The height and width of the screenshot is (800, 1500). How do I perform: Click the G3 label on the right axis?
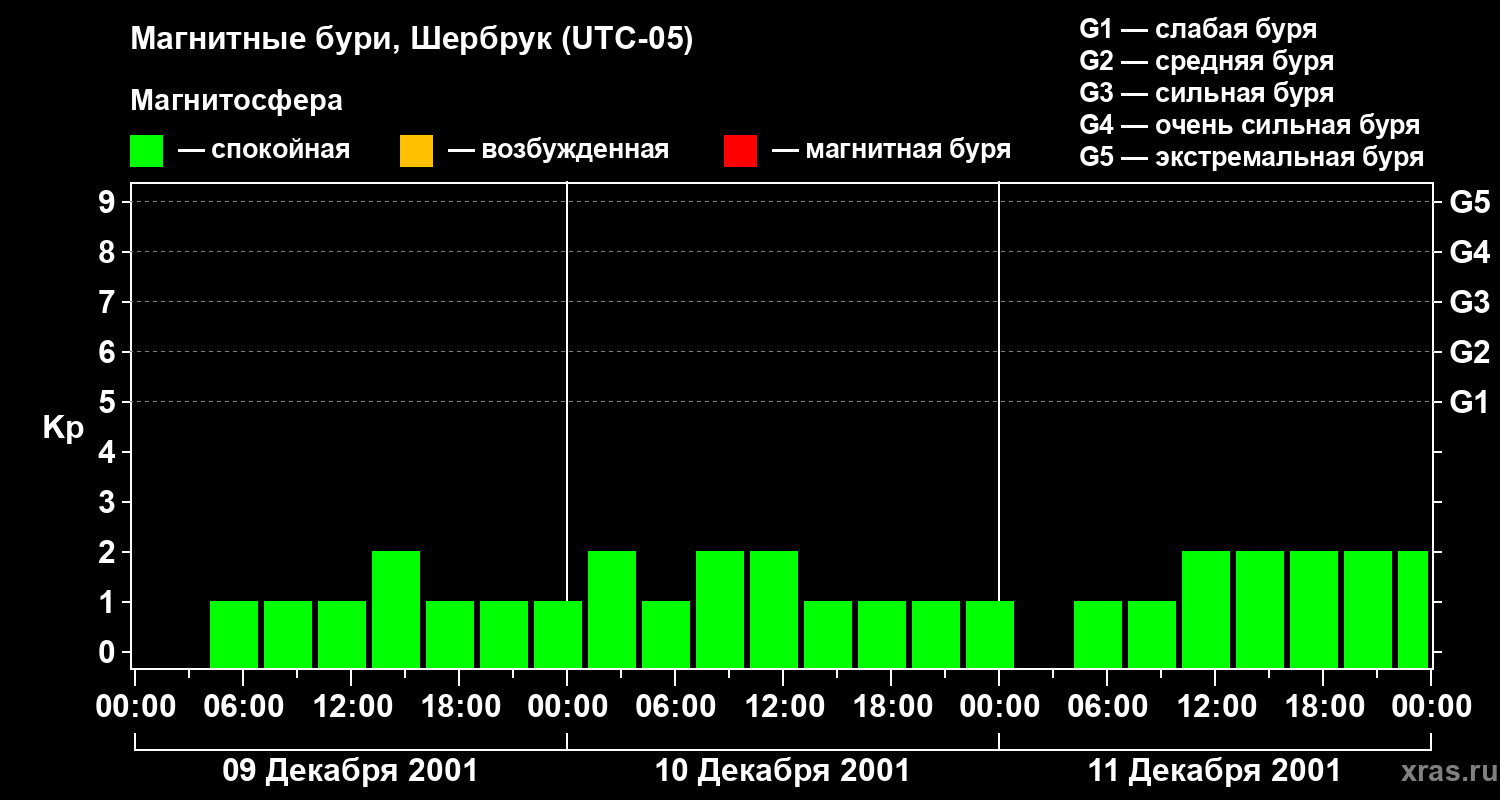[1469, 302]
